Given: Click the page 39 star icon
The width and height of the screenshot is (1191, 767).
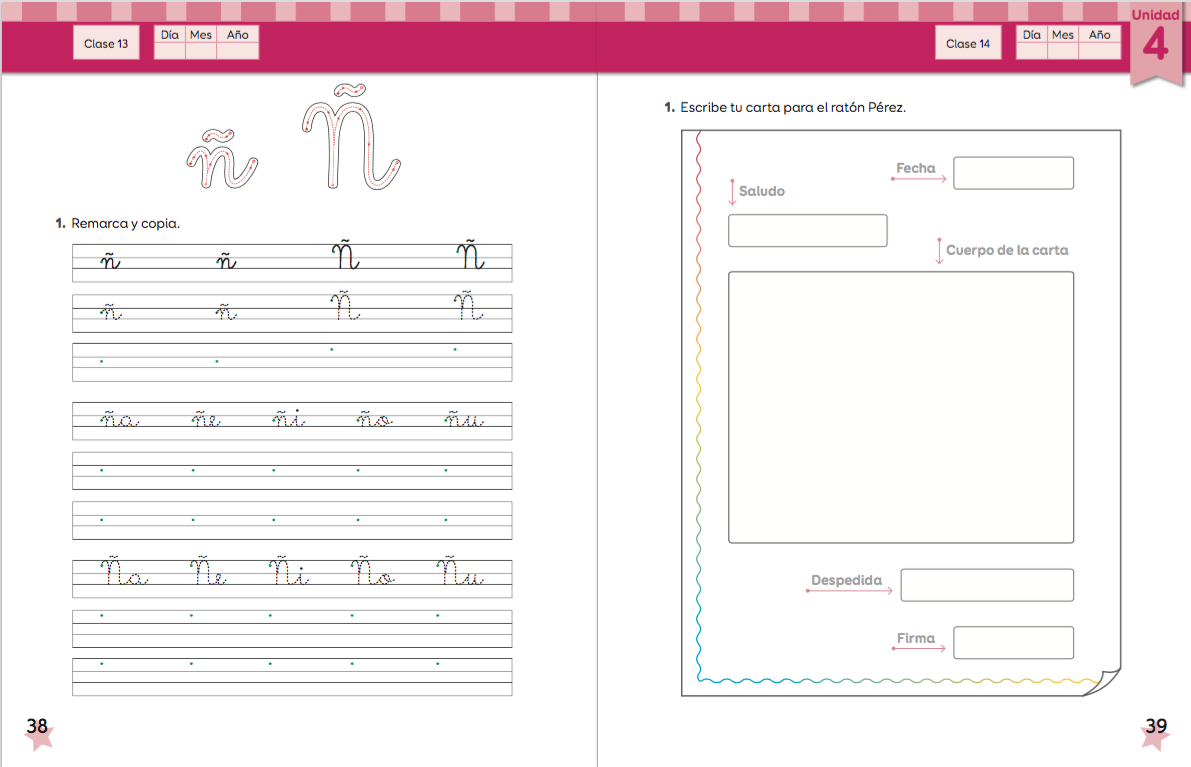Looking at the screenshot, I should [x=1155, y=732].
